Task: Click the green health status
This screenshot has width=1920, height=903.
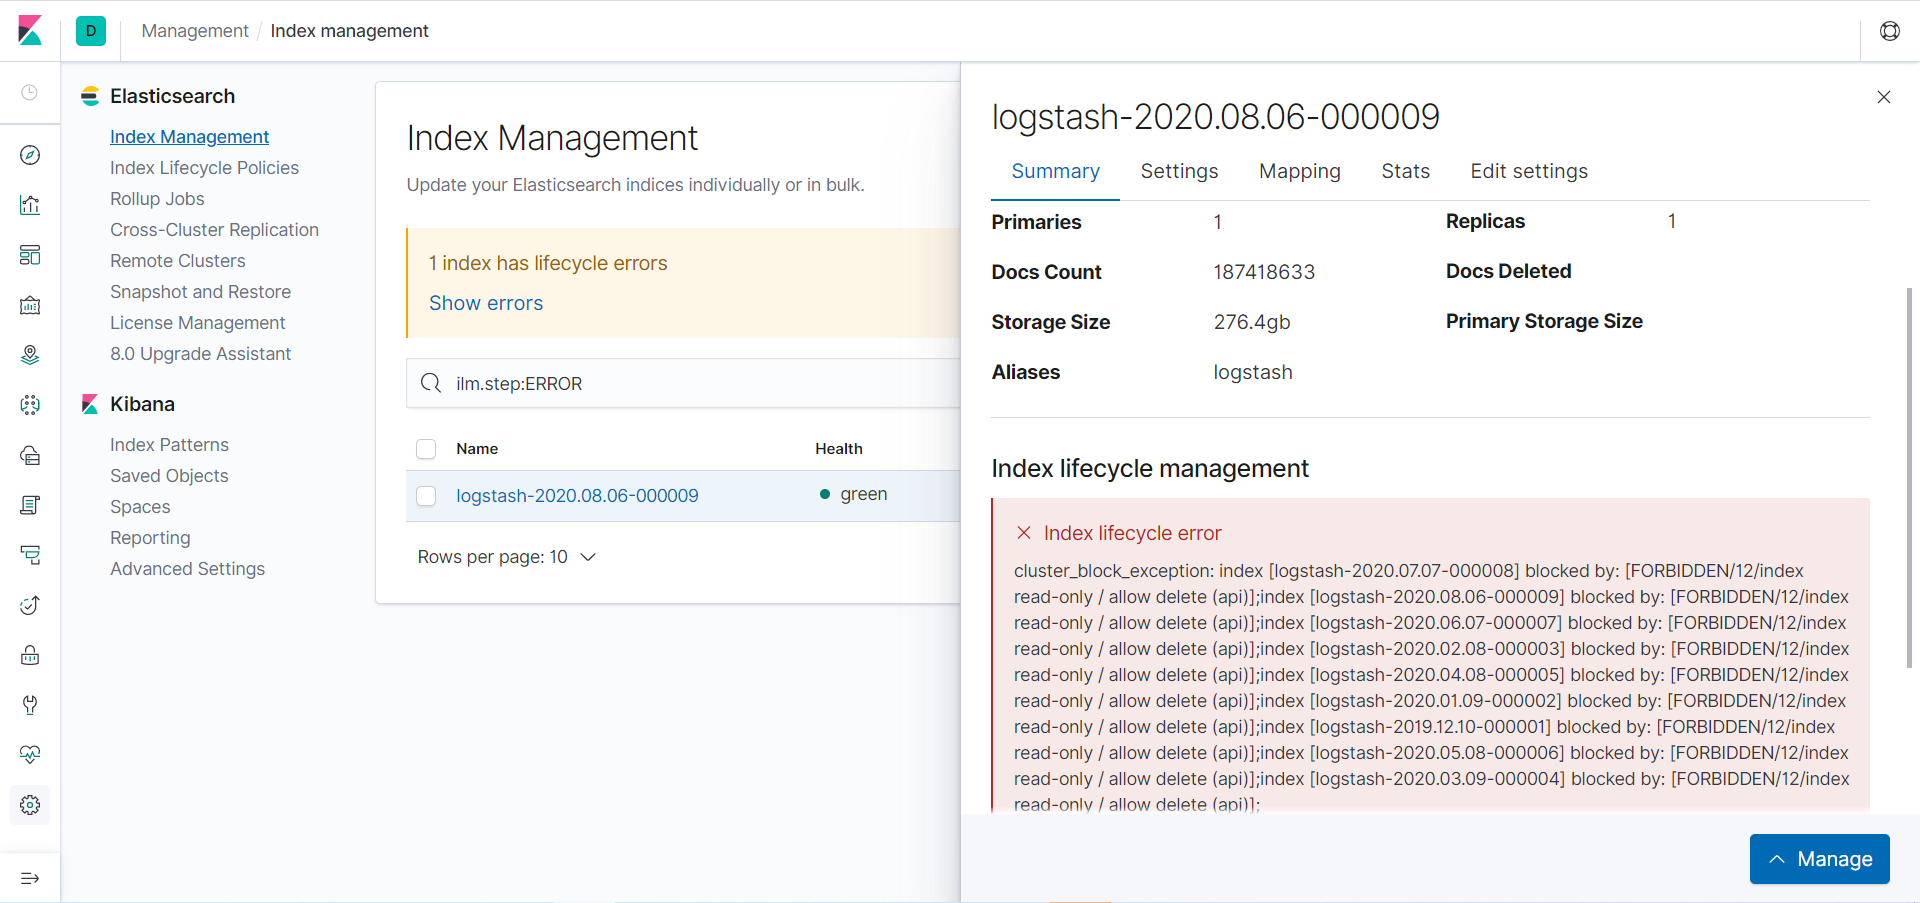Action: coord(854,494)
